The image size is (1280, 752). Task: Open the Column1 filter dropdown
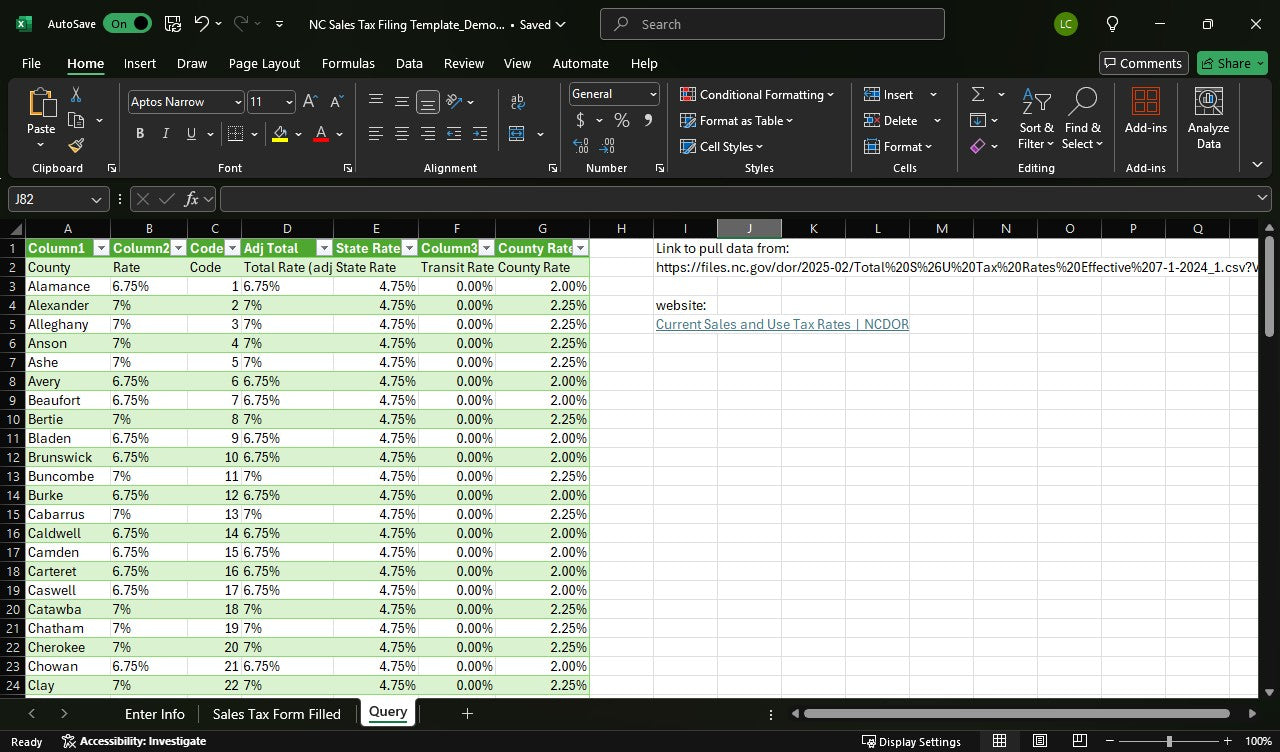100,248
